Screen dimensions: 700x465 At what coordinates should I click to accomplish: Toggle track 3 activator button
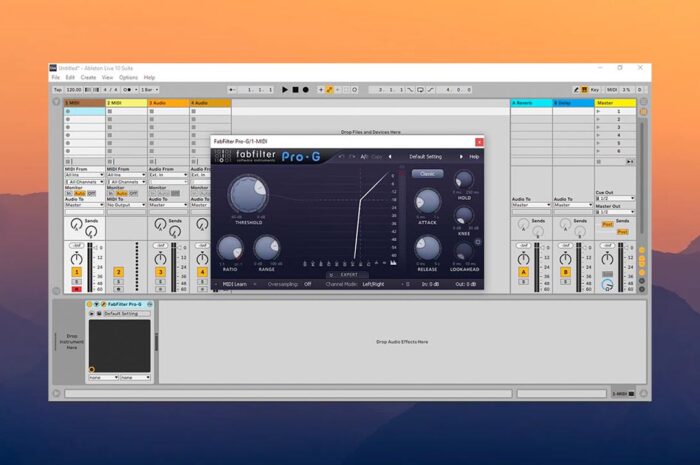(x=160, y=272)
